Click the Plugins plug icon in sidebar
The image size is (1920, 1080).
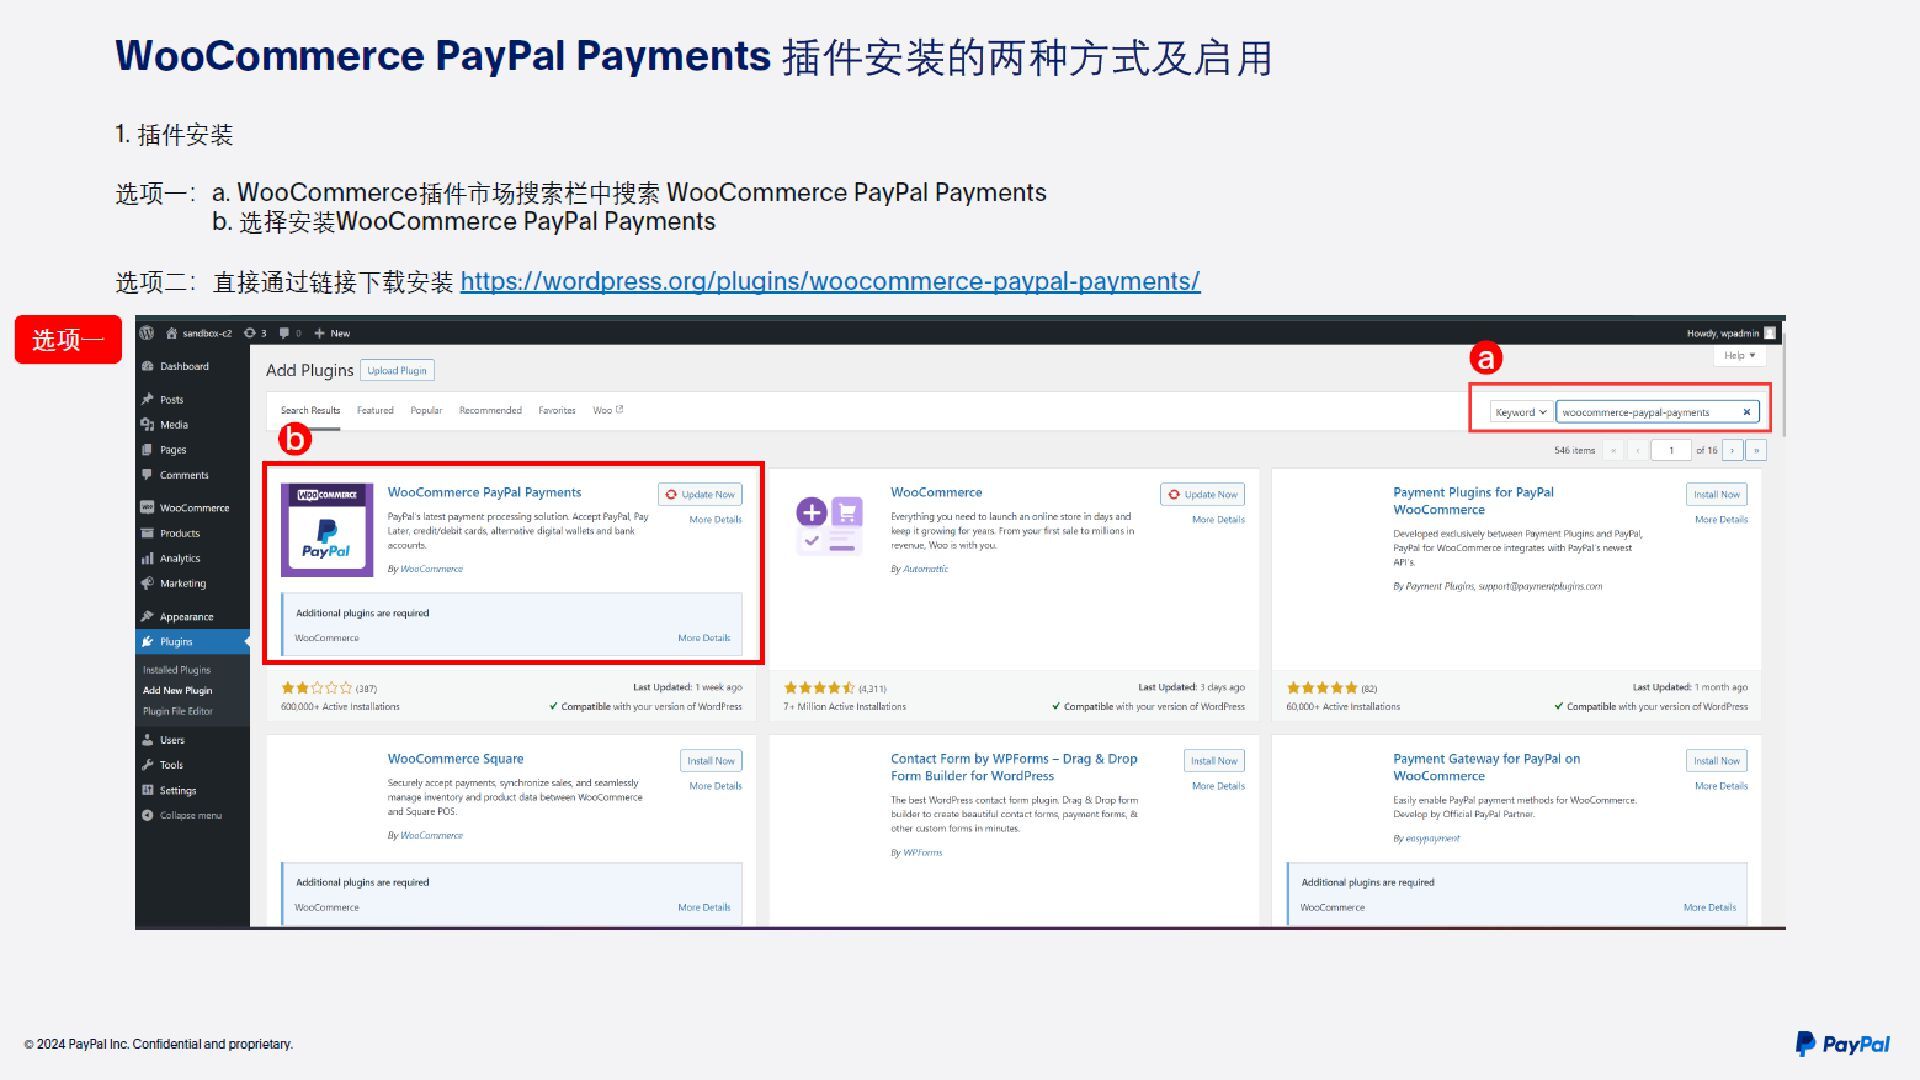148,641
